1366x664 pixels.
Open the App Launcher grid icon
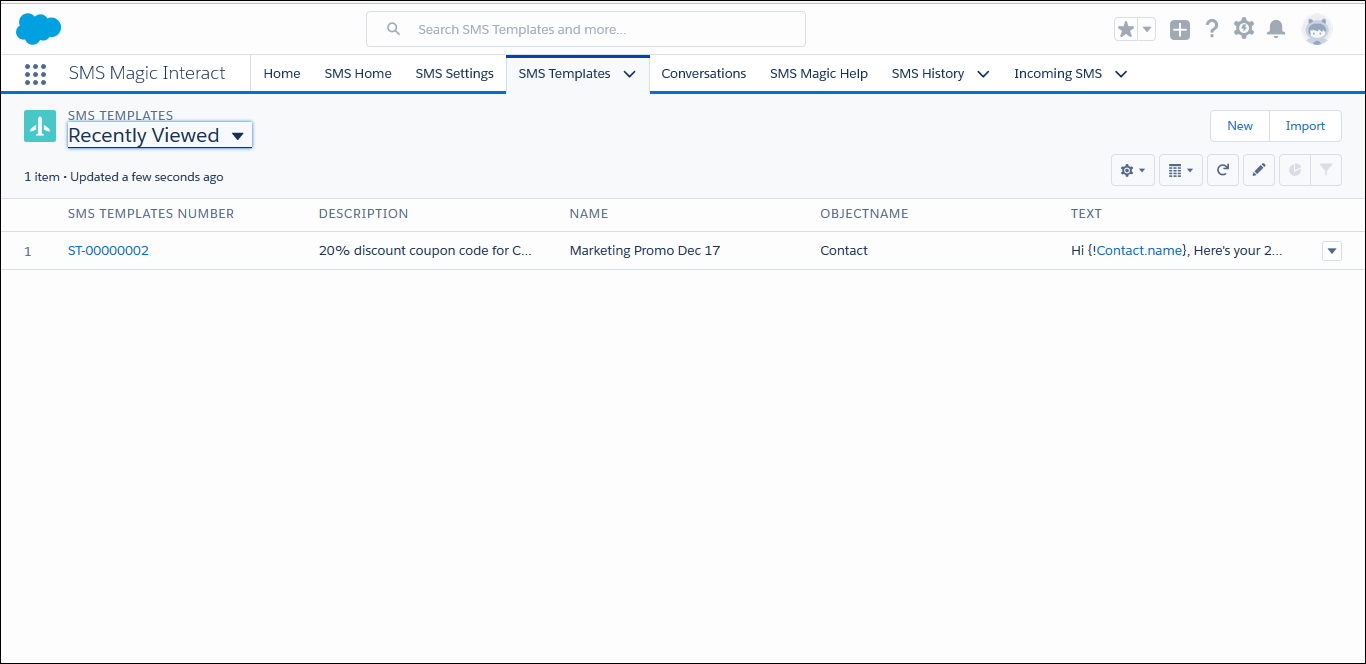[35, 74]
